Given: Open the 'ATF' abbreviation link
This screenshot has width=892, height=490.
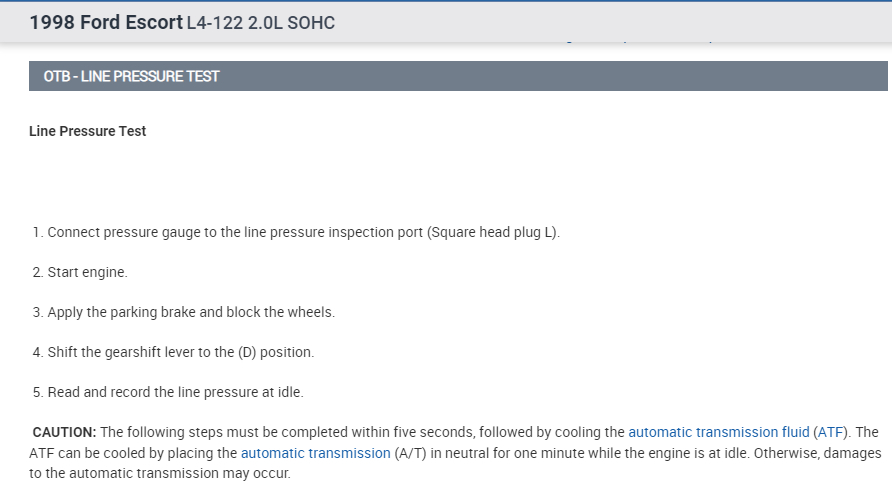Looking at the screenshot, I should click(829, 432).
